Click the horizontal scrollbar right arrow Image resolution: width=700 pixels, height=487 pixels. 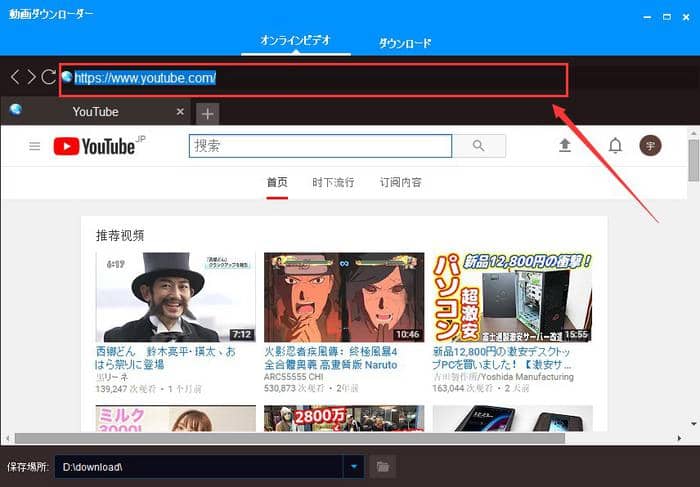(679, 438)
